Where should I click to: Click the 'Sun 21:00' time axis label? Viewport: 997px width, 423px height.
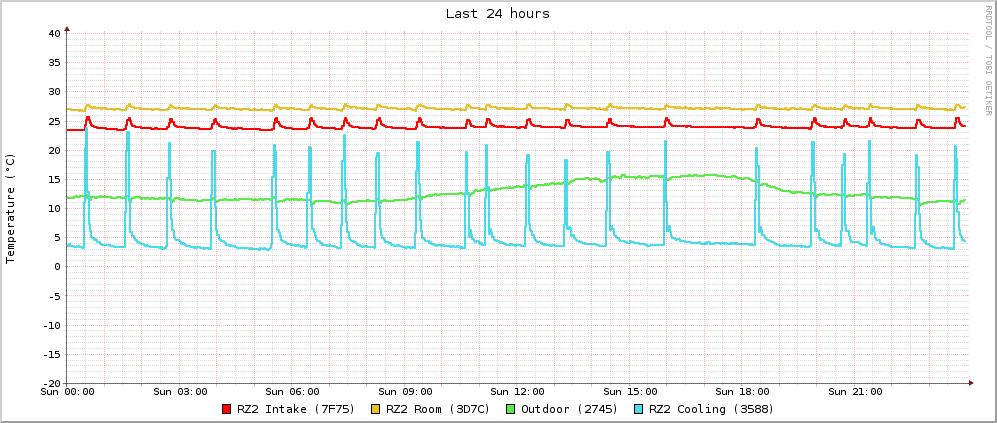click(856, 392)
